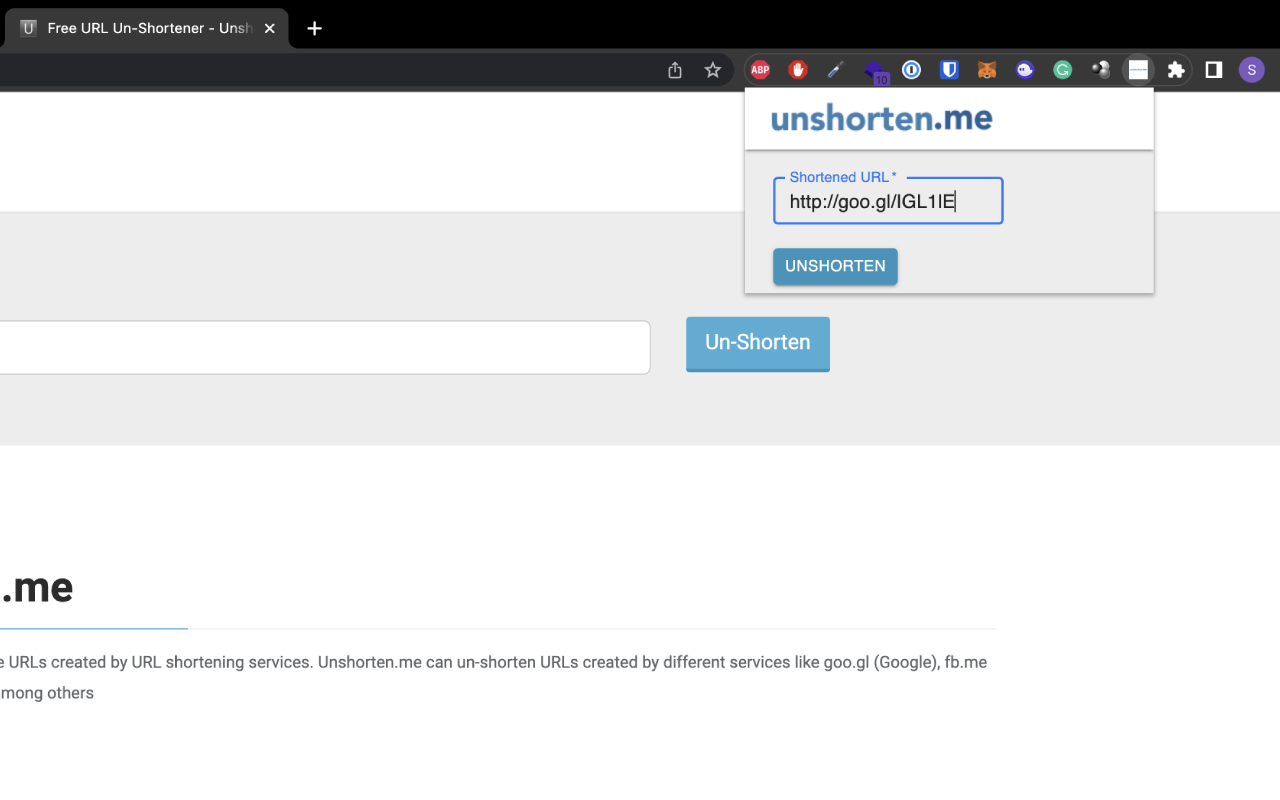Image resolution: width=1280 pixels, height=800 pixels.
Task: Open the browser profile avatar S
Action: [1251, 70]
